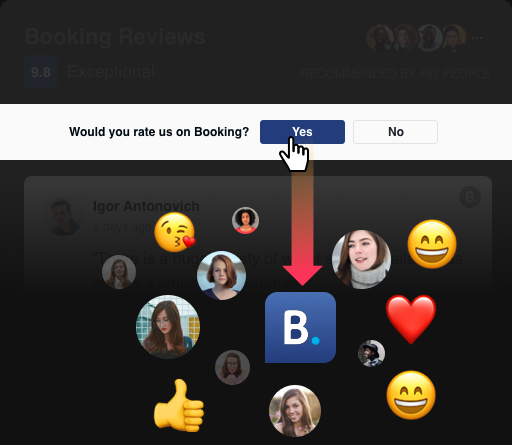512x445 pixels.
Task: Click the red heart emoji
Action: 411,319
